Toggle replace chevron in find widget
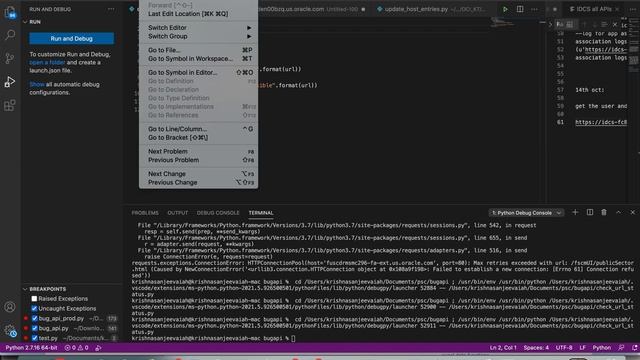The height and width of the screenshot is (360, 640). point(550,25)
